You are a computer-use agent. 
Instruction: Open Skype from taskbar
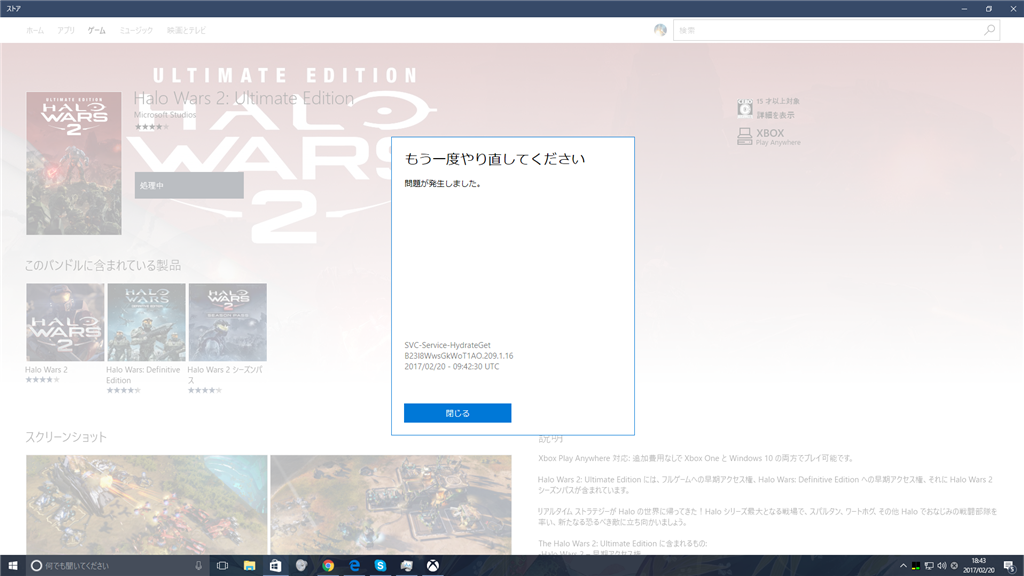coord(380,566)
